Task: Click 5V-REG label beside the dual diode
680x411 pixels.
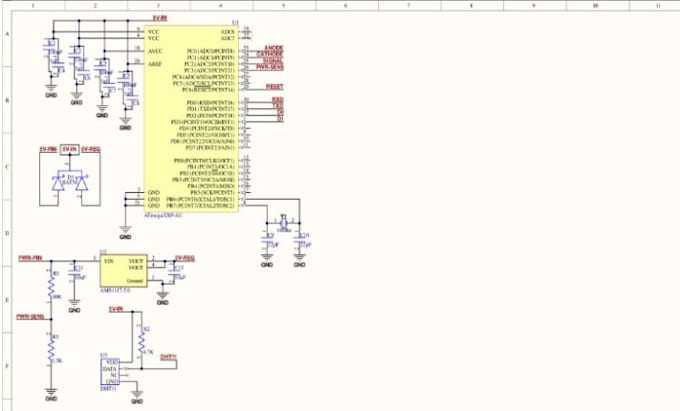Action: pyautogui.click(x=91, y=149)
